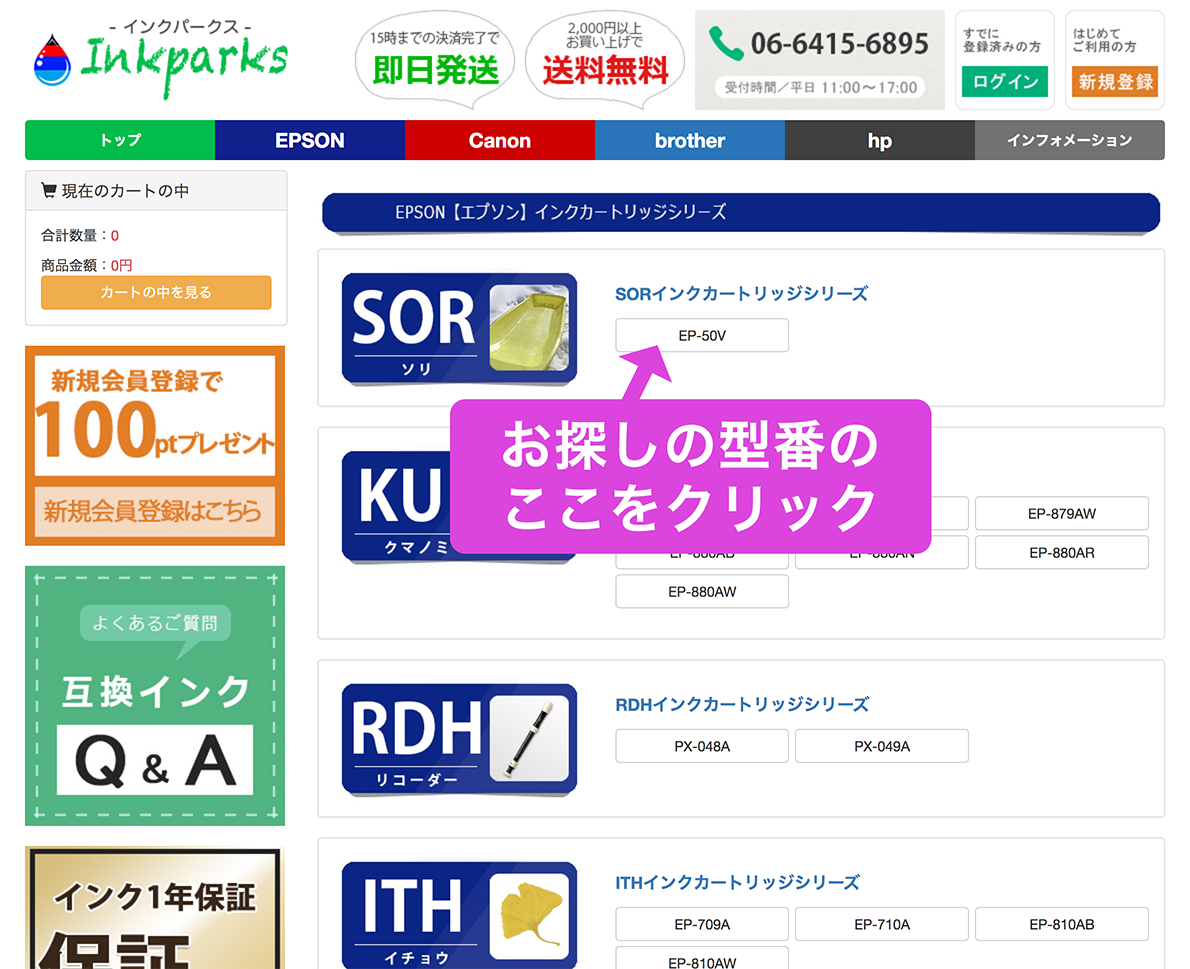Select the brother tab
Image resolution: width=1190 pixels, height=969 pixels.
point(690,140)
